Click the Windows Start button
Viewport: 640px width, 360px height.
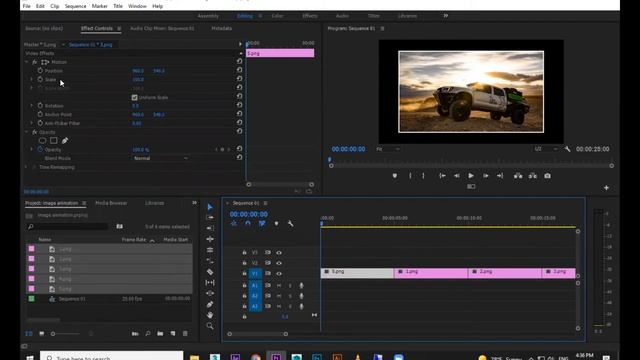pos(30,358)
